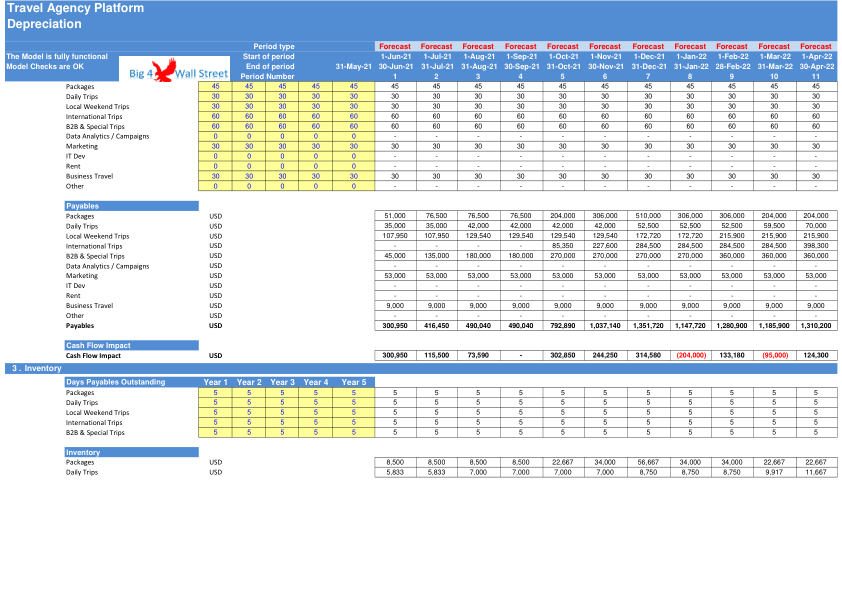Select Model Checks are OK status text
Viewport: 842px width, 596px height.
pos(45,67)
